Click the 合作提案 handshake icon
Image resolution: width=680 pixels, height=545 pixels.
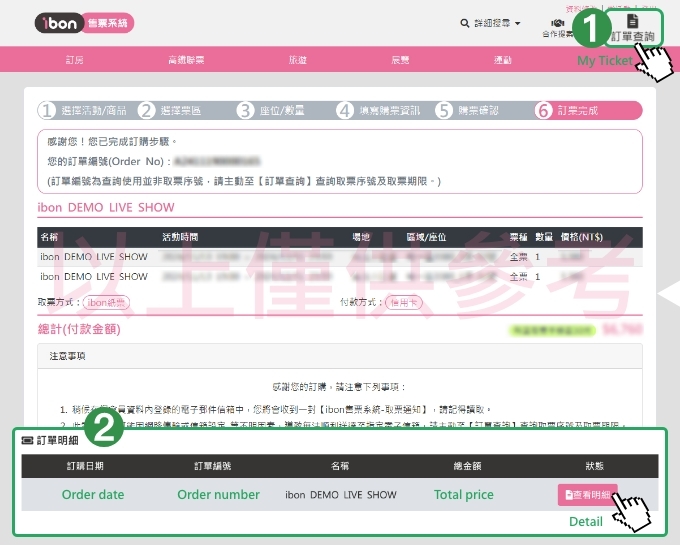click(x=557, y=22)
